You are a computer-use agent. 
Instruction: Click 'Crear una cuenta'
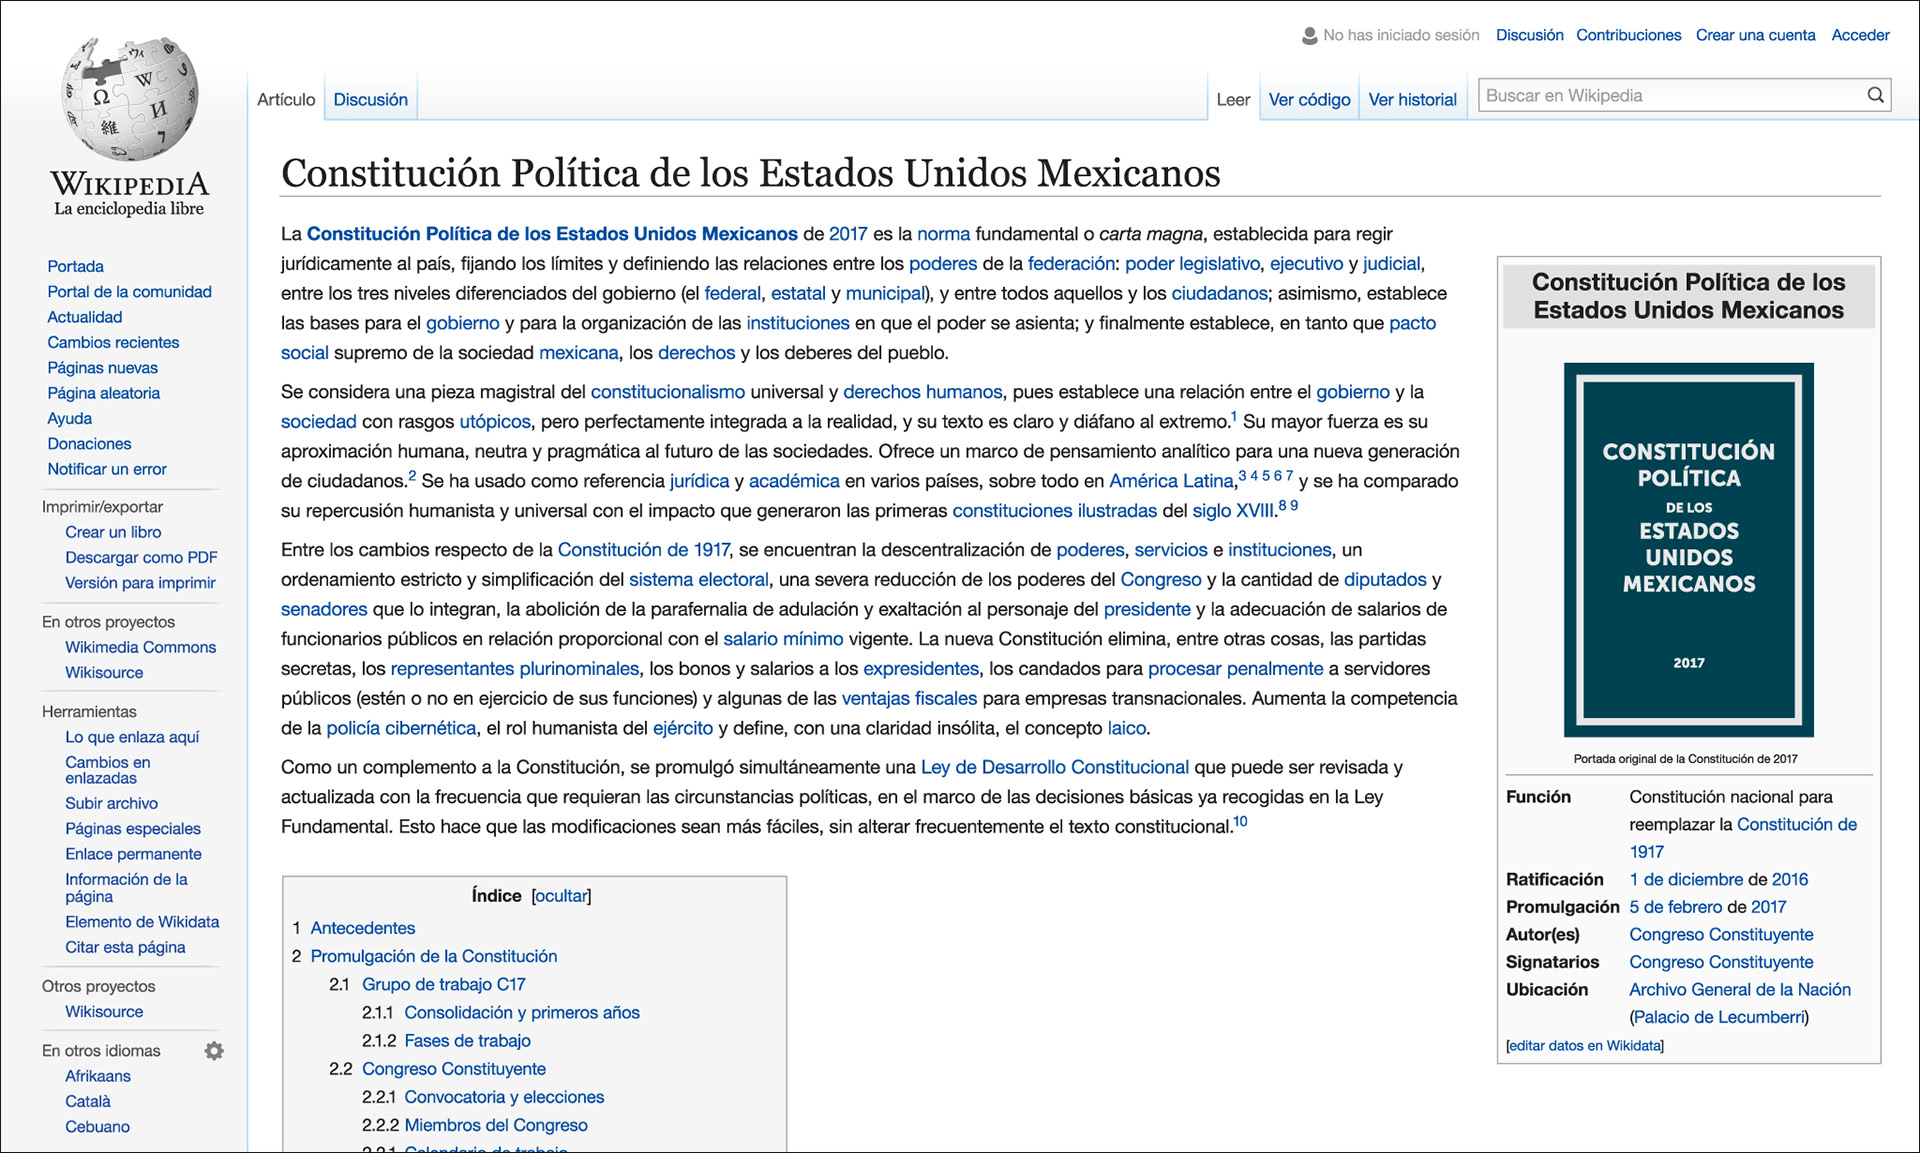point(1755,35)
